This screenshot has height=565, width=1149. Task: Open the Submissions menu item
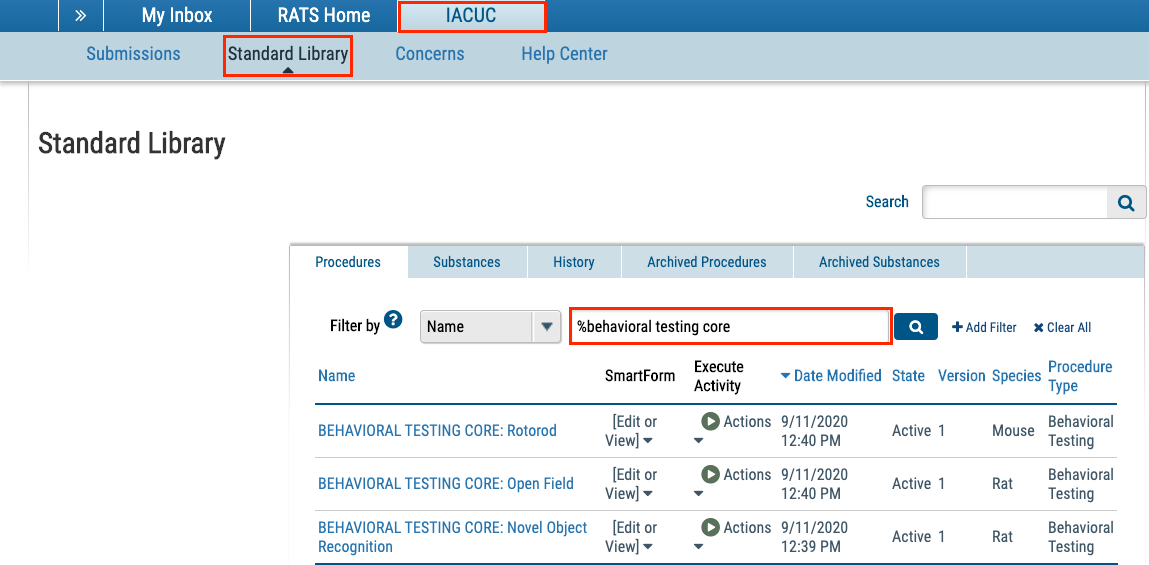tap(133, 53)
